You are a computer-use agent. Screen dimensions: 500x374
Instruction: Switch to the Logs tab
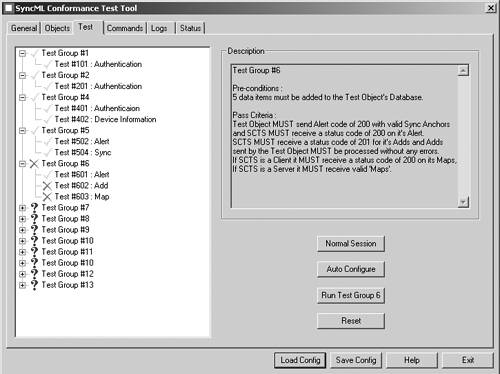click(x=160, y=28)
